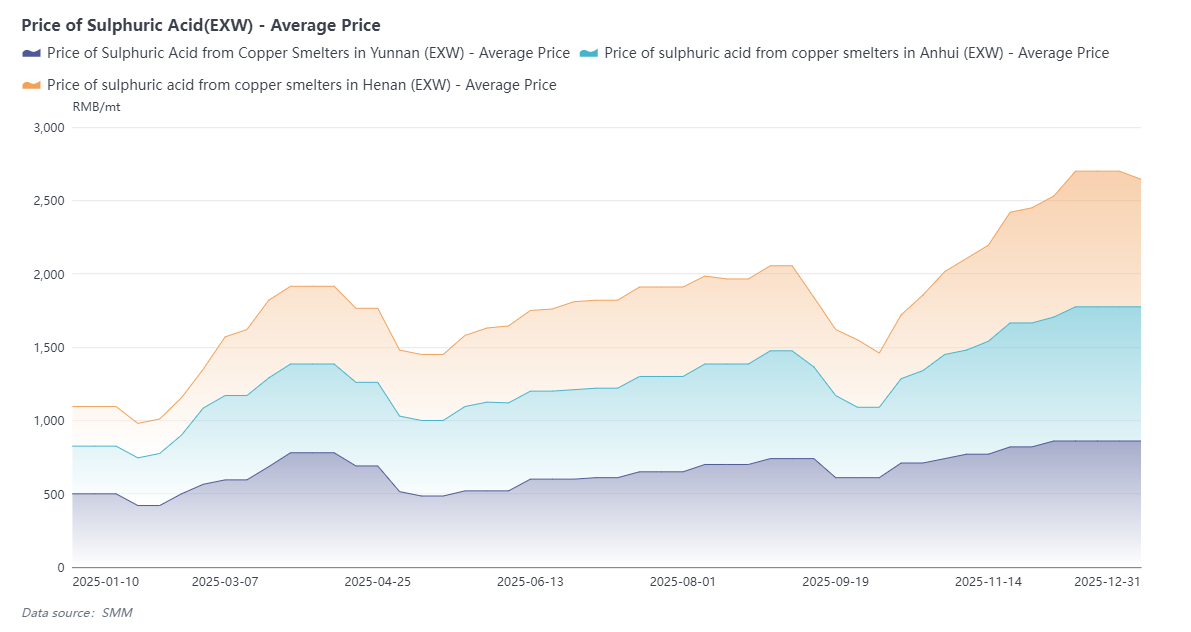Click the 2025-08-01 x-axis date label
Viewport: 1191px width, 632px height.
click(683, 581)
